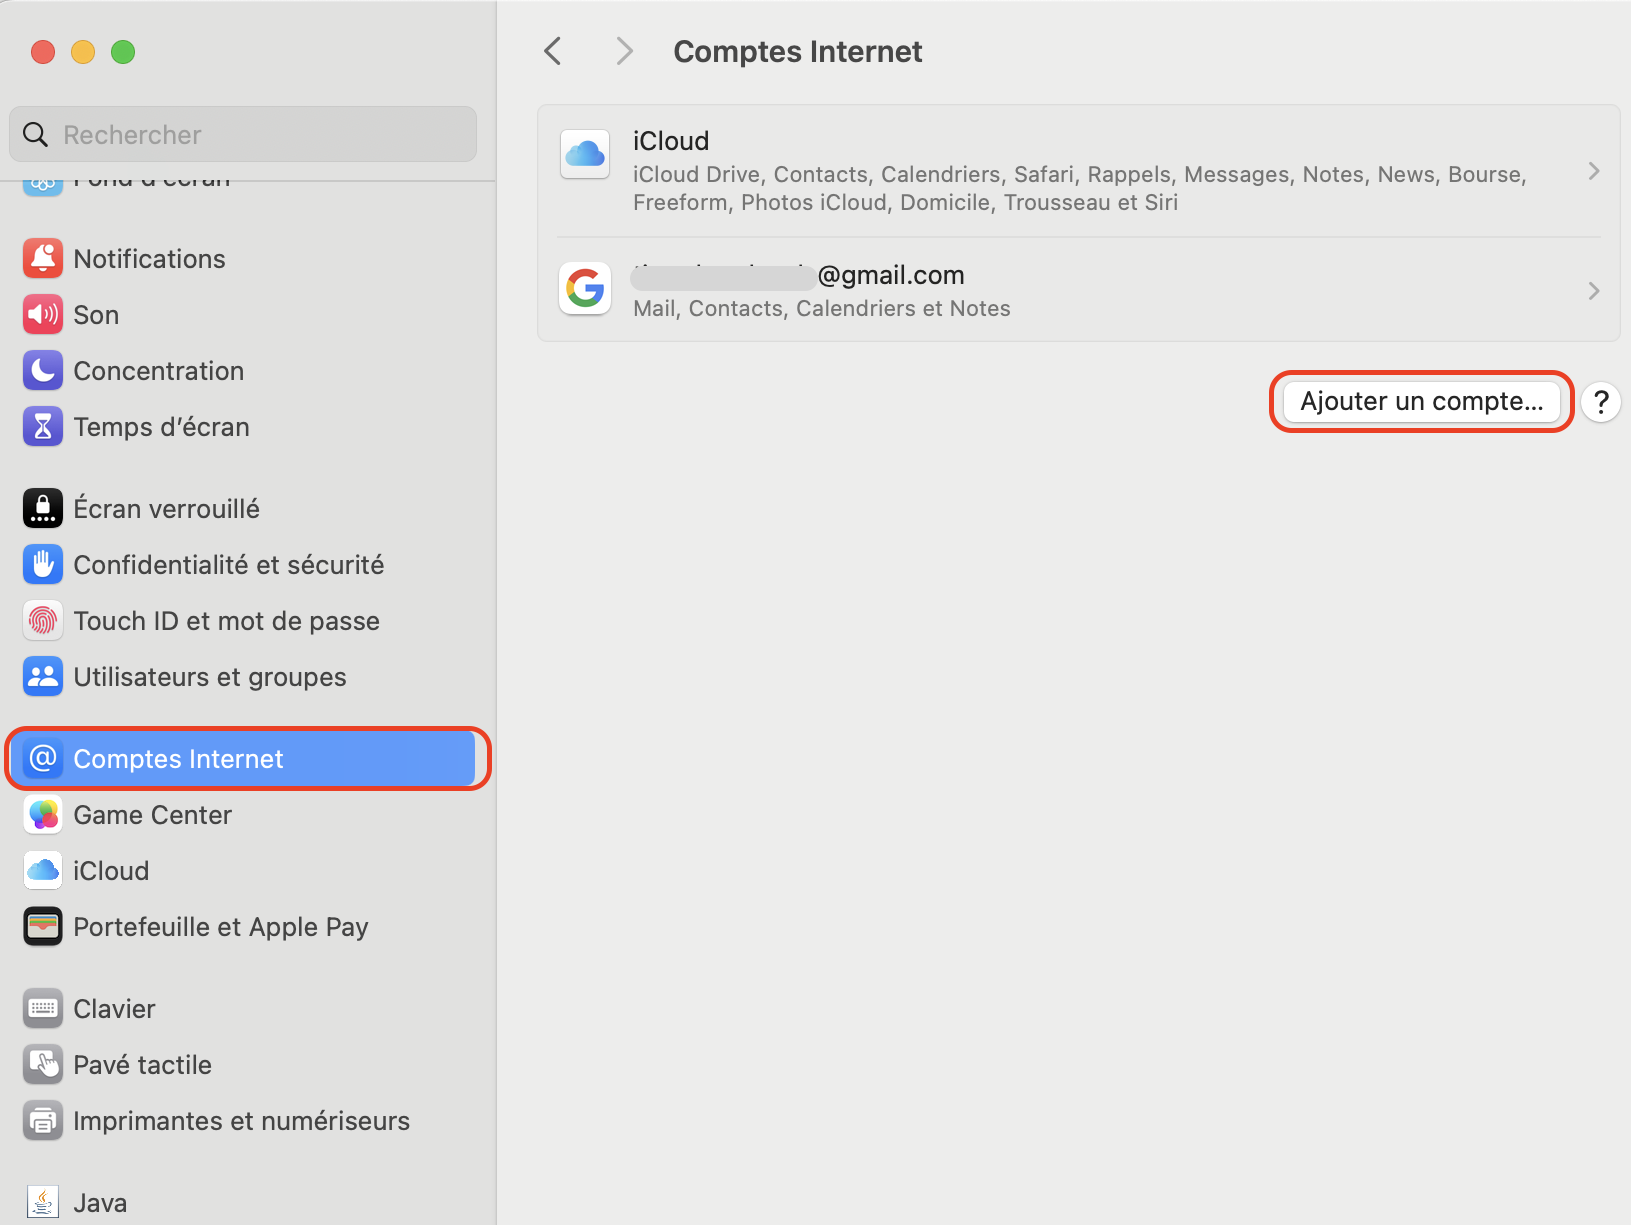Click the yellow minimize window button
The height and width of the screenshot is (1225, 1631).
click(83, 52)
